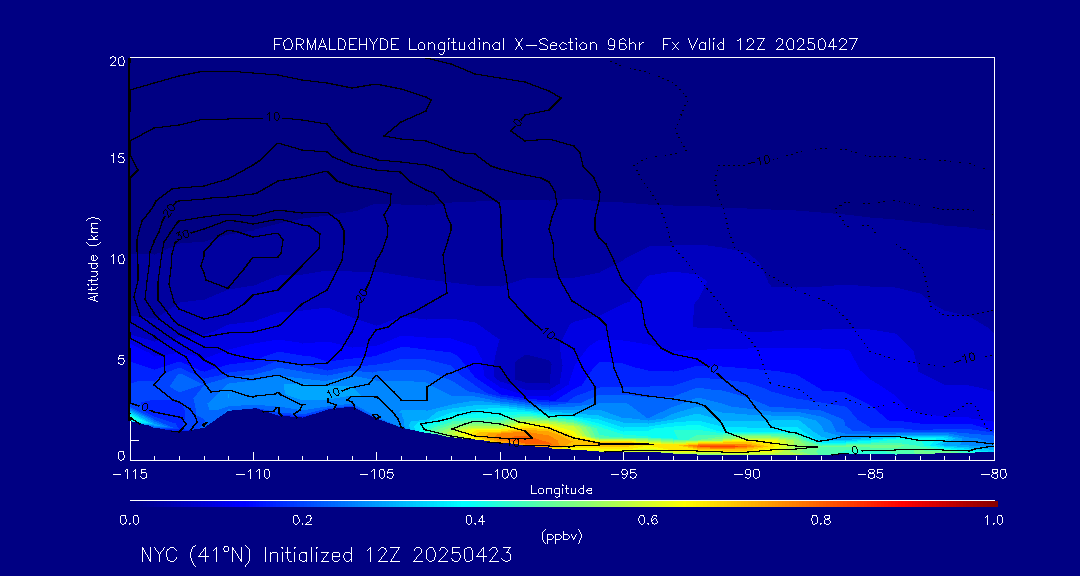This screenshot has height=576, width=1080.
Task: Click the 1.0 color scale value
Action: click(x=993, y=520)
